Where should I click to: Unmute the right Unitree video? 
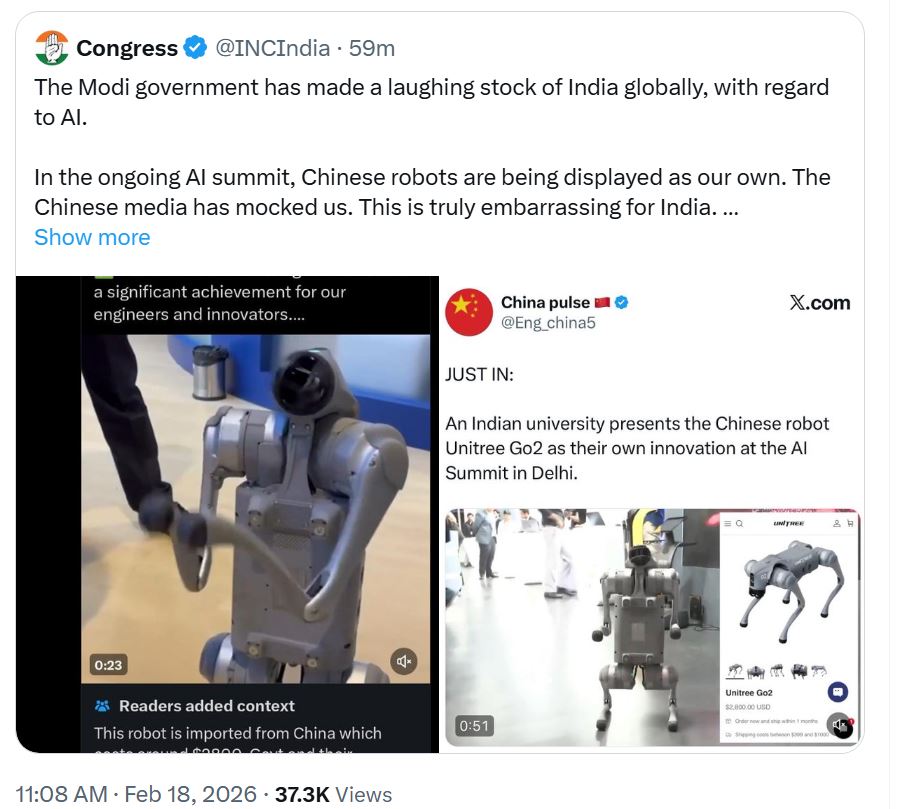coord(839,725)
